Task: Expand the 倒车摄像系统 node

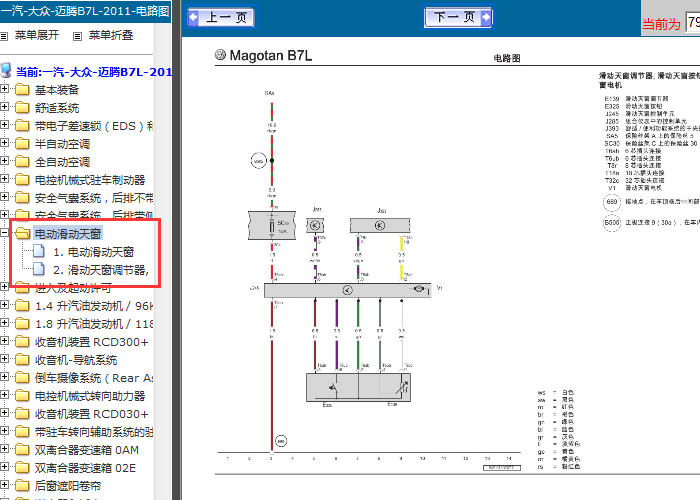Action: coord(4,377)
